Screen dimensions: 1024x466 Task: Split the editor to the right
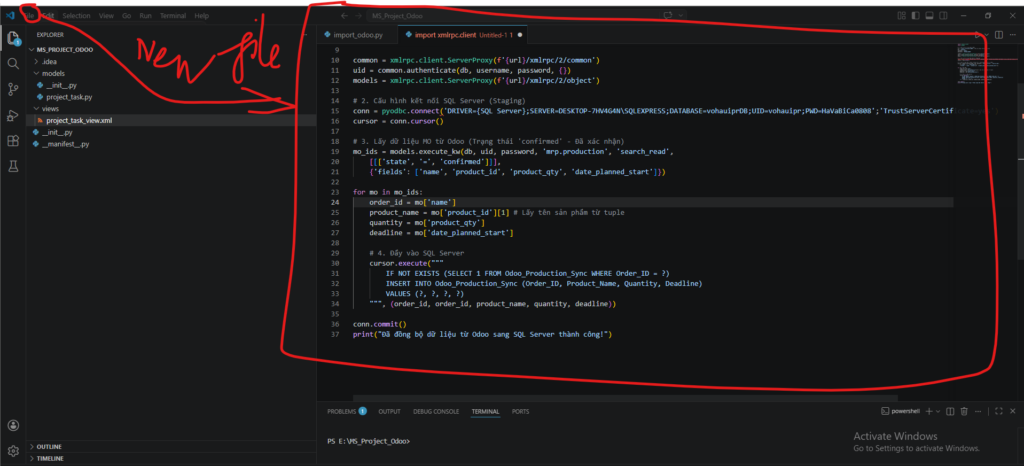(998, 35)
